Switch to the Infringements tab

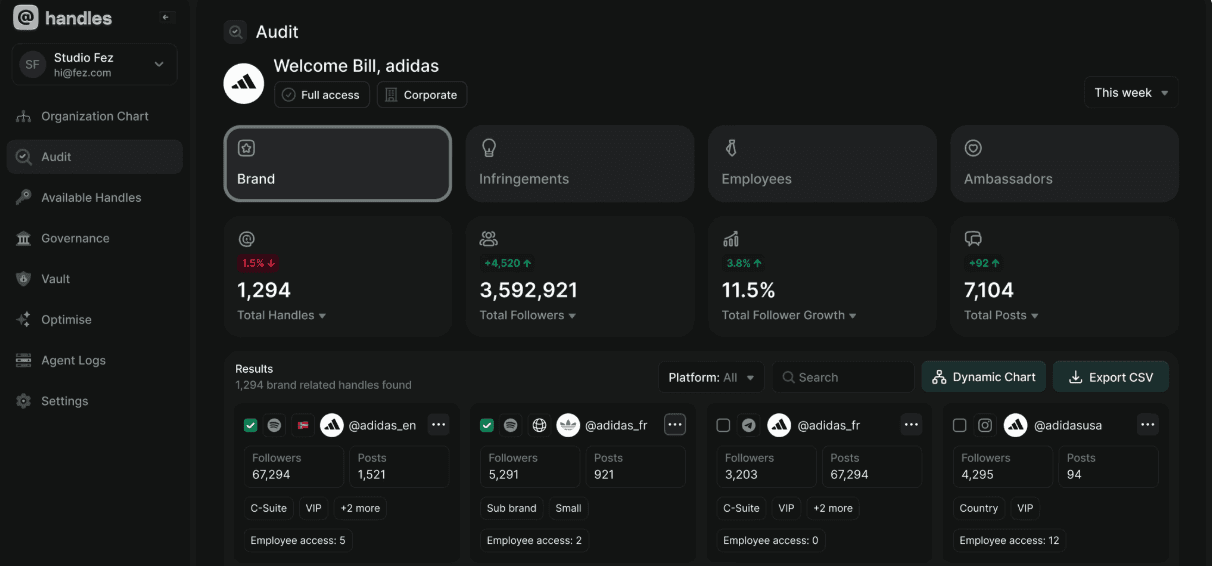580,164
